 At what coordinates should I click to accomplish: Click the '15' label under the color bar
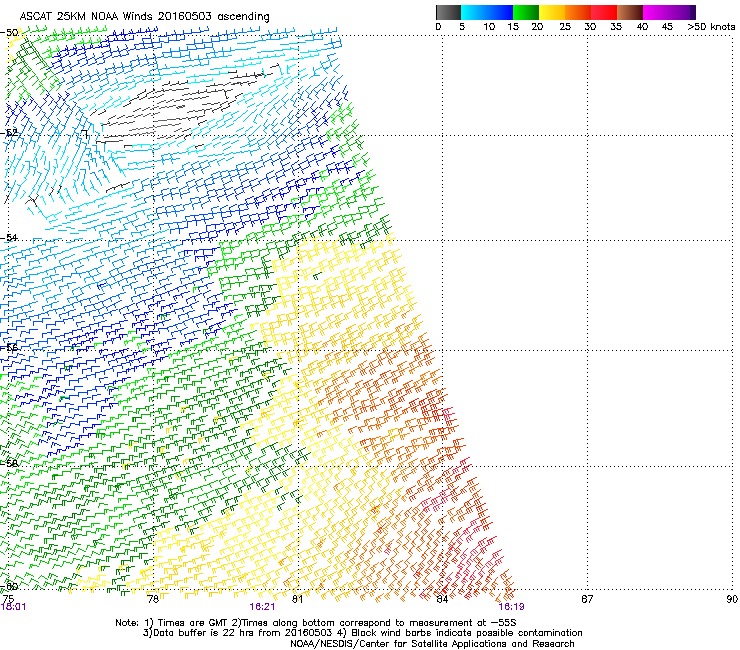click(513, 27)
